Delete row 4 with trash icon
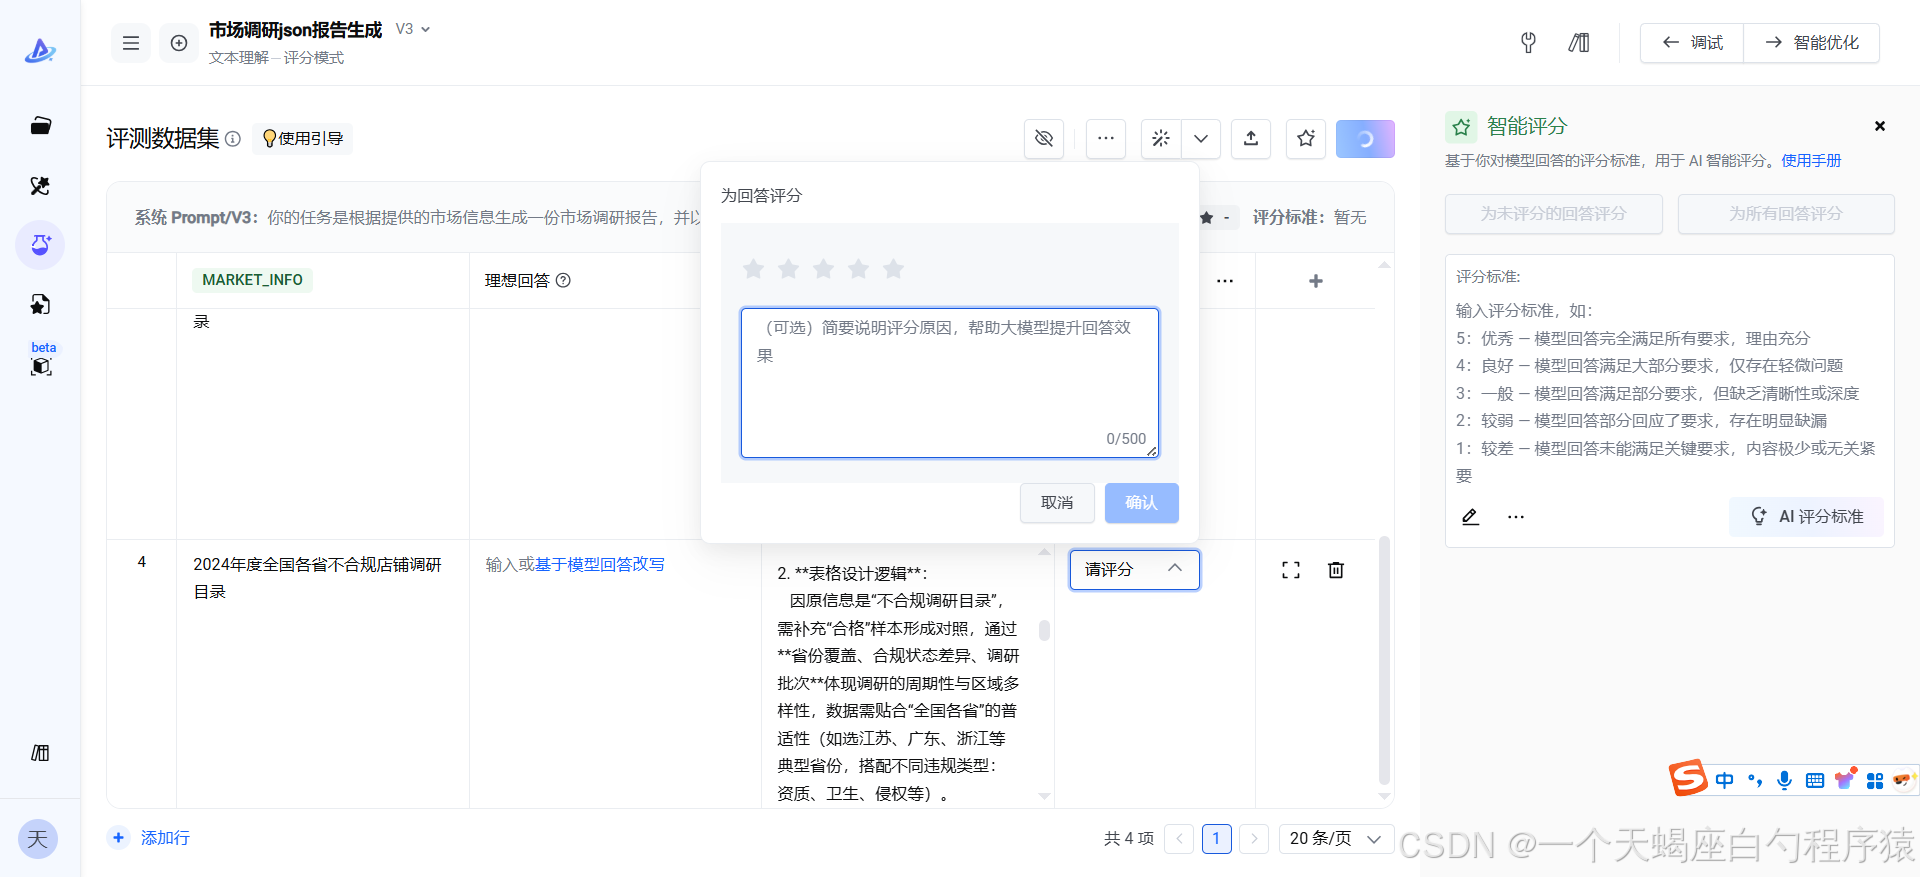 tap(1335, 570)
